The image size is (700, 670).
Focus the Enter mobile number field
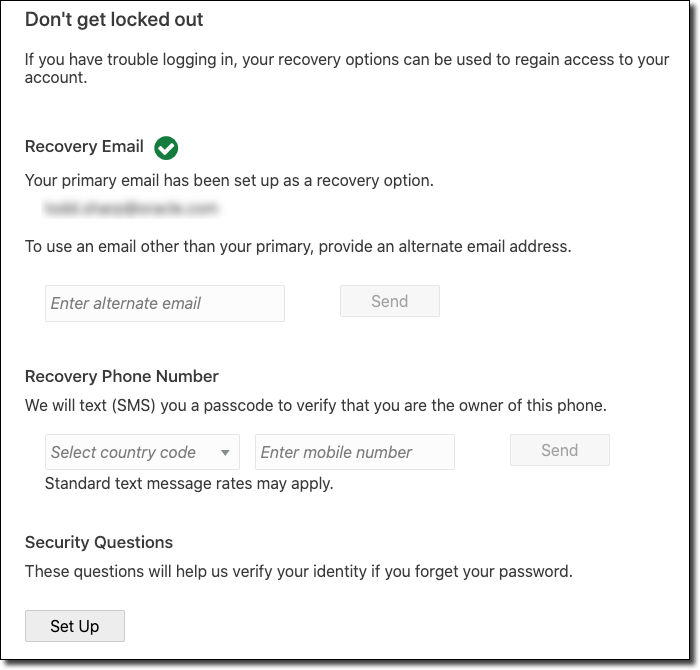tap(355, 452)
